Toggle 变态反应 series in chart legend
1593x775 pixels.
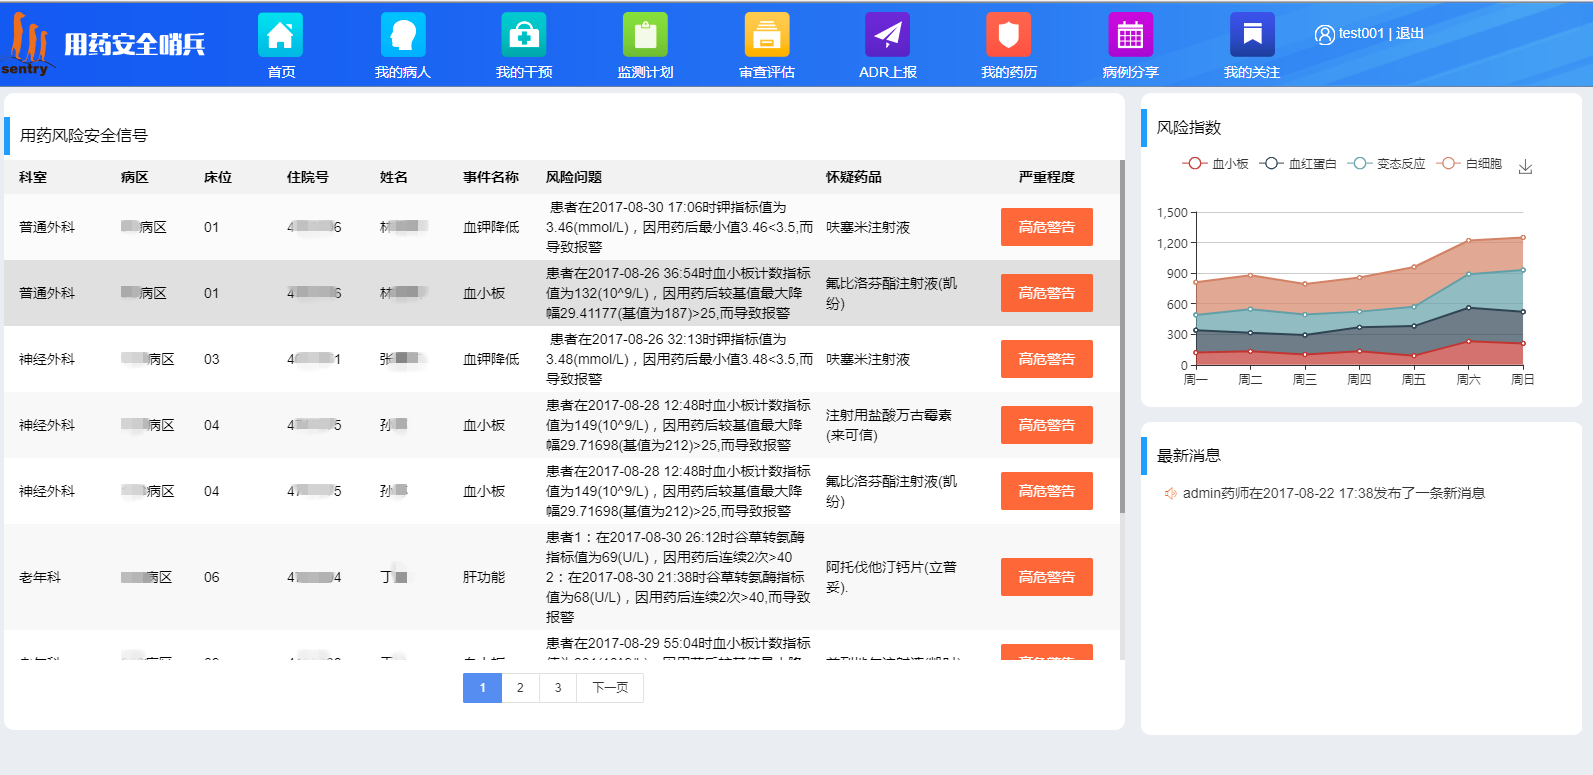click(x=1387, y=164)
